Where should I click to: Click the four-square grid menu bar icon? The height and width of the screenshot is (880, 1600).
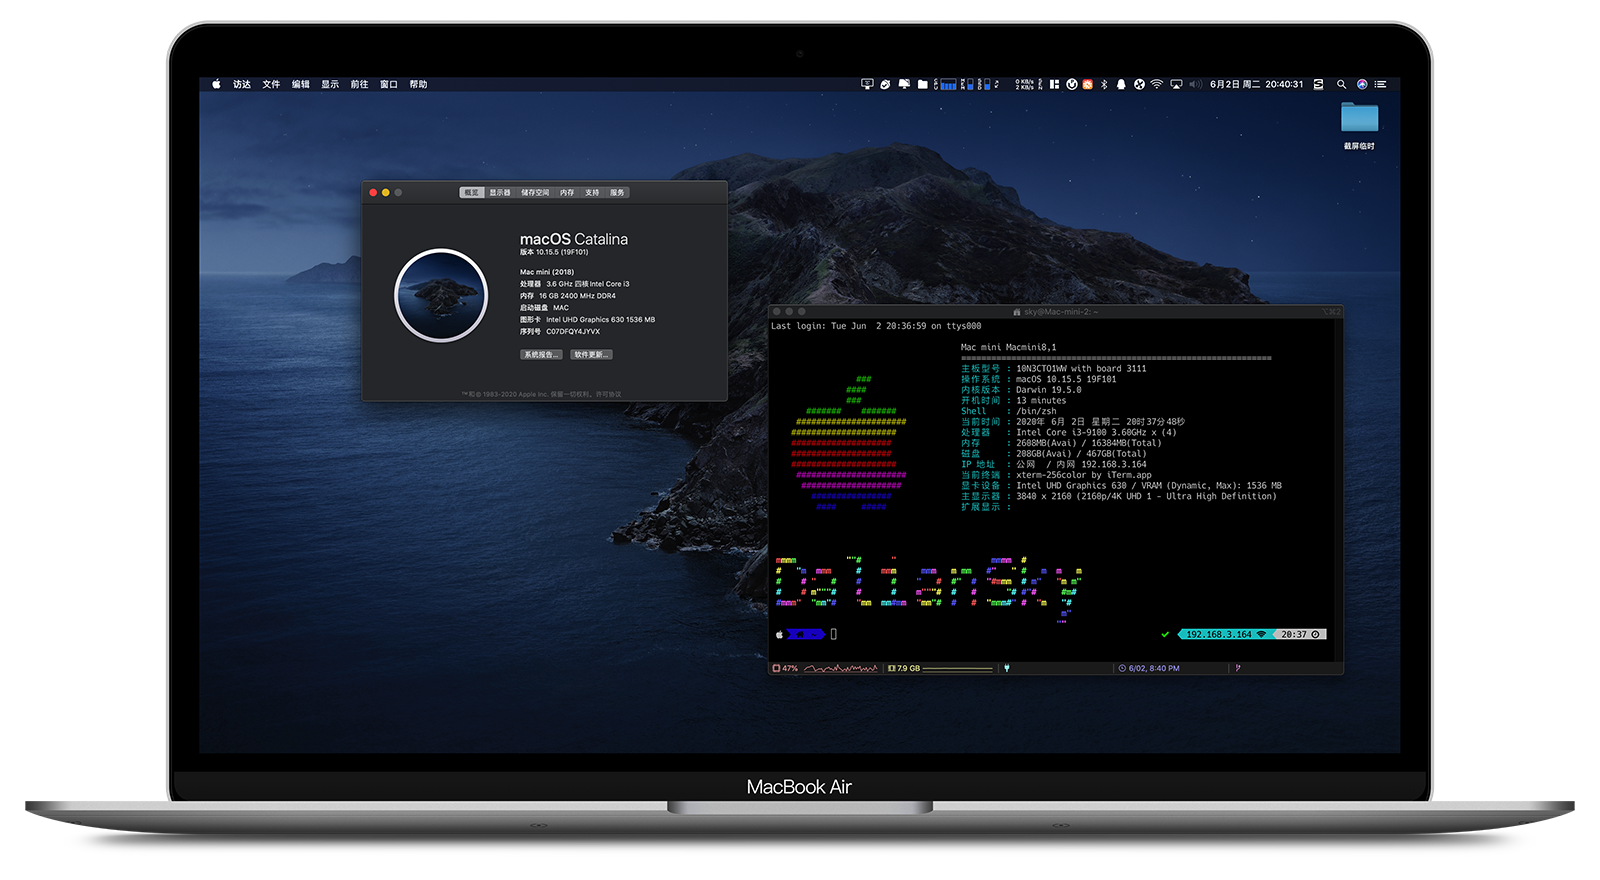1054,84
